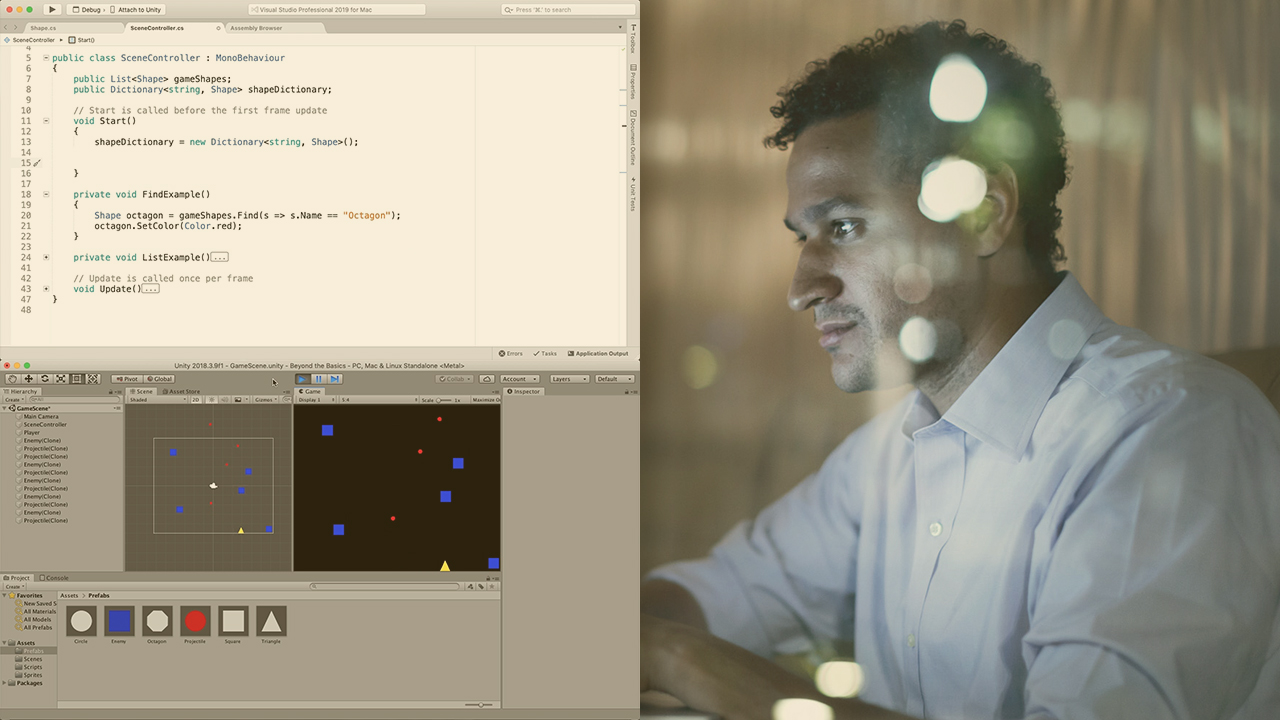Pause the running Unity game
Screen dimensions: 1280x720
318,379
